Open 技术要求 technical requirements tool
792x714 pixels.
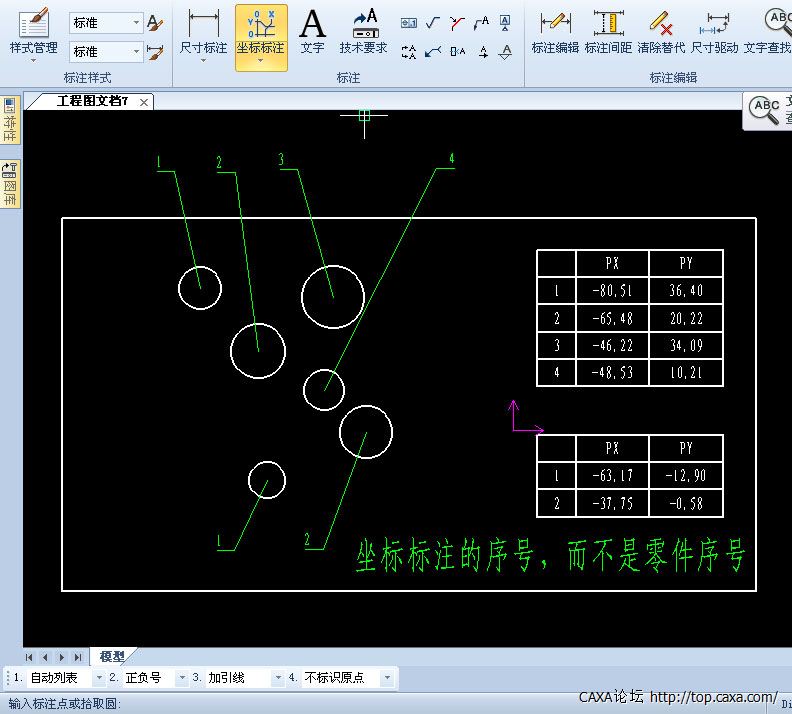click(x=364, y=31)
